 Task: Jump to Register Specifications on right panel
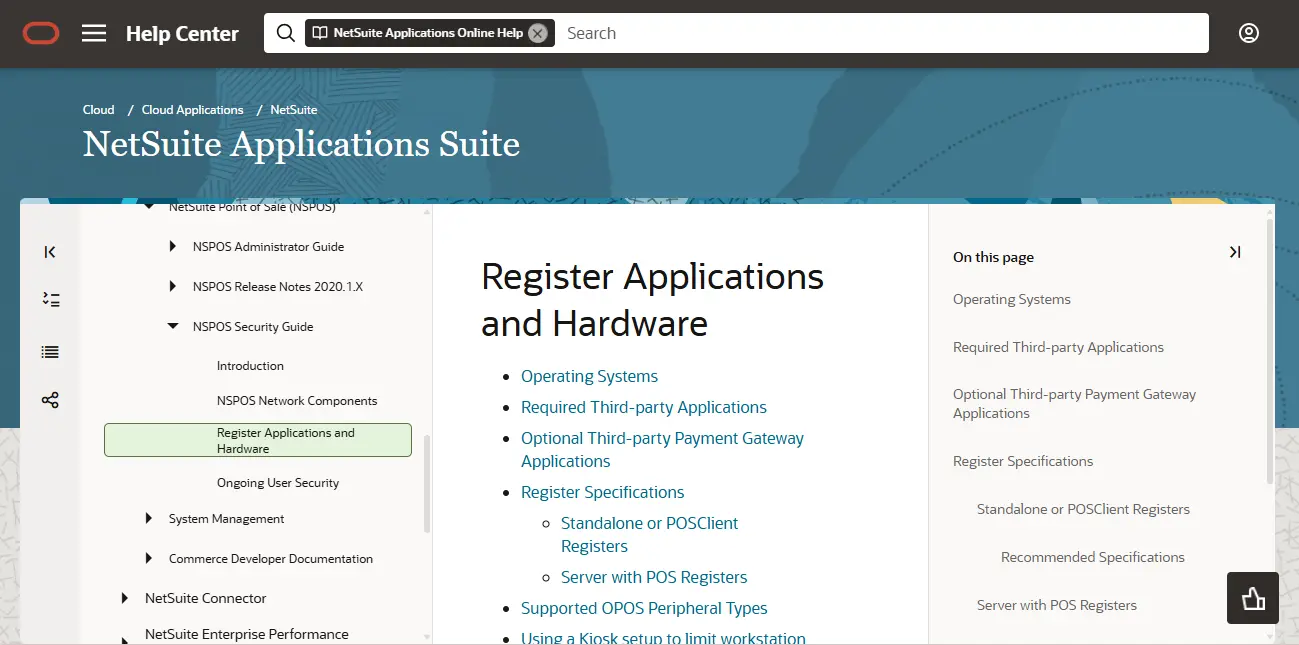1023,461
